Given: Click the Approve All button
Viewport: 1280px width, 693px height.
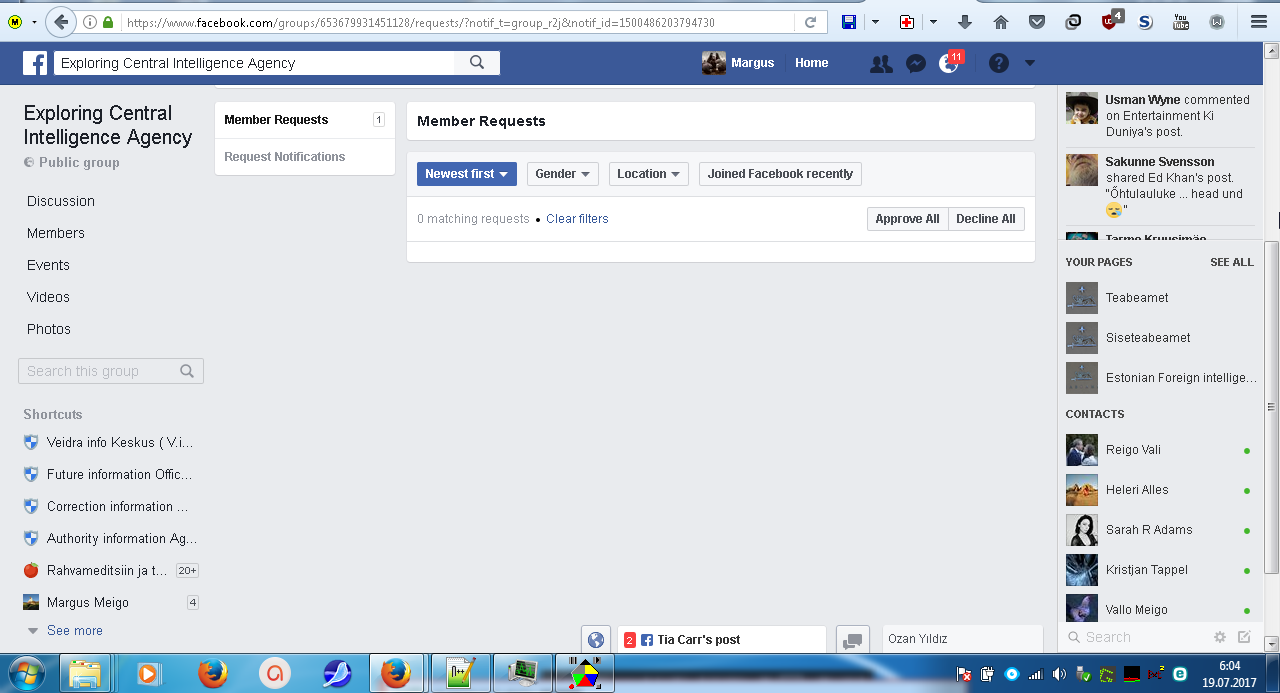Looking at the screenshot, I should tap(907, 219).
